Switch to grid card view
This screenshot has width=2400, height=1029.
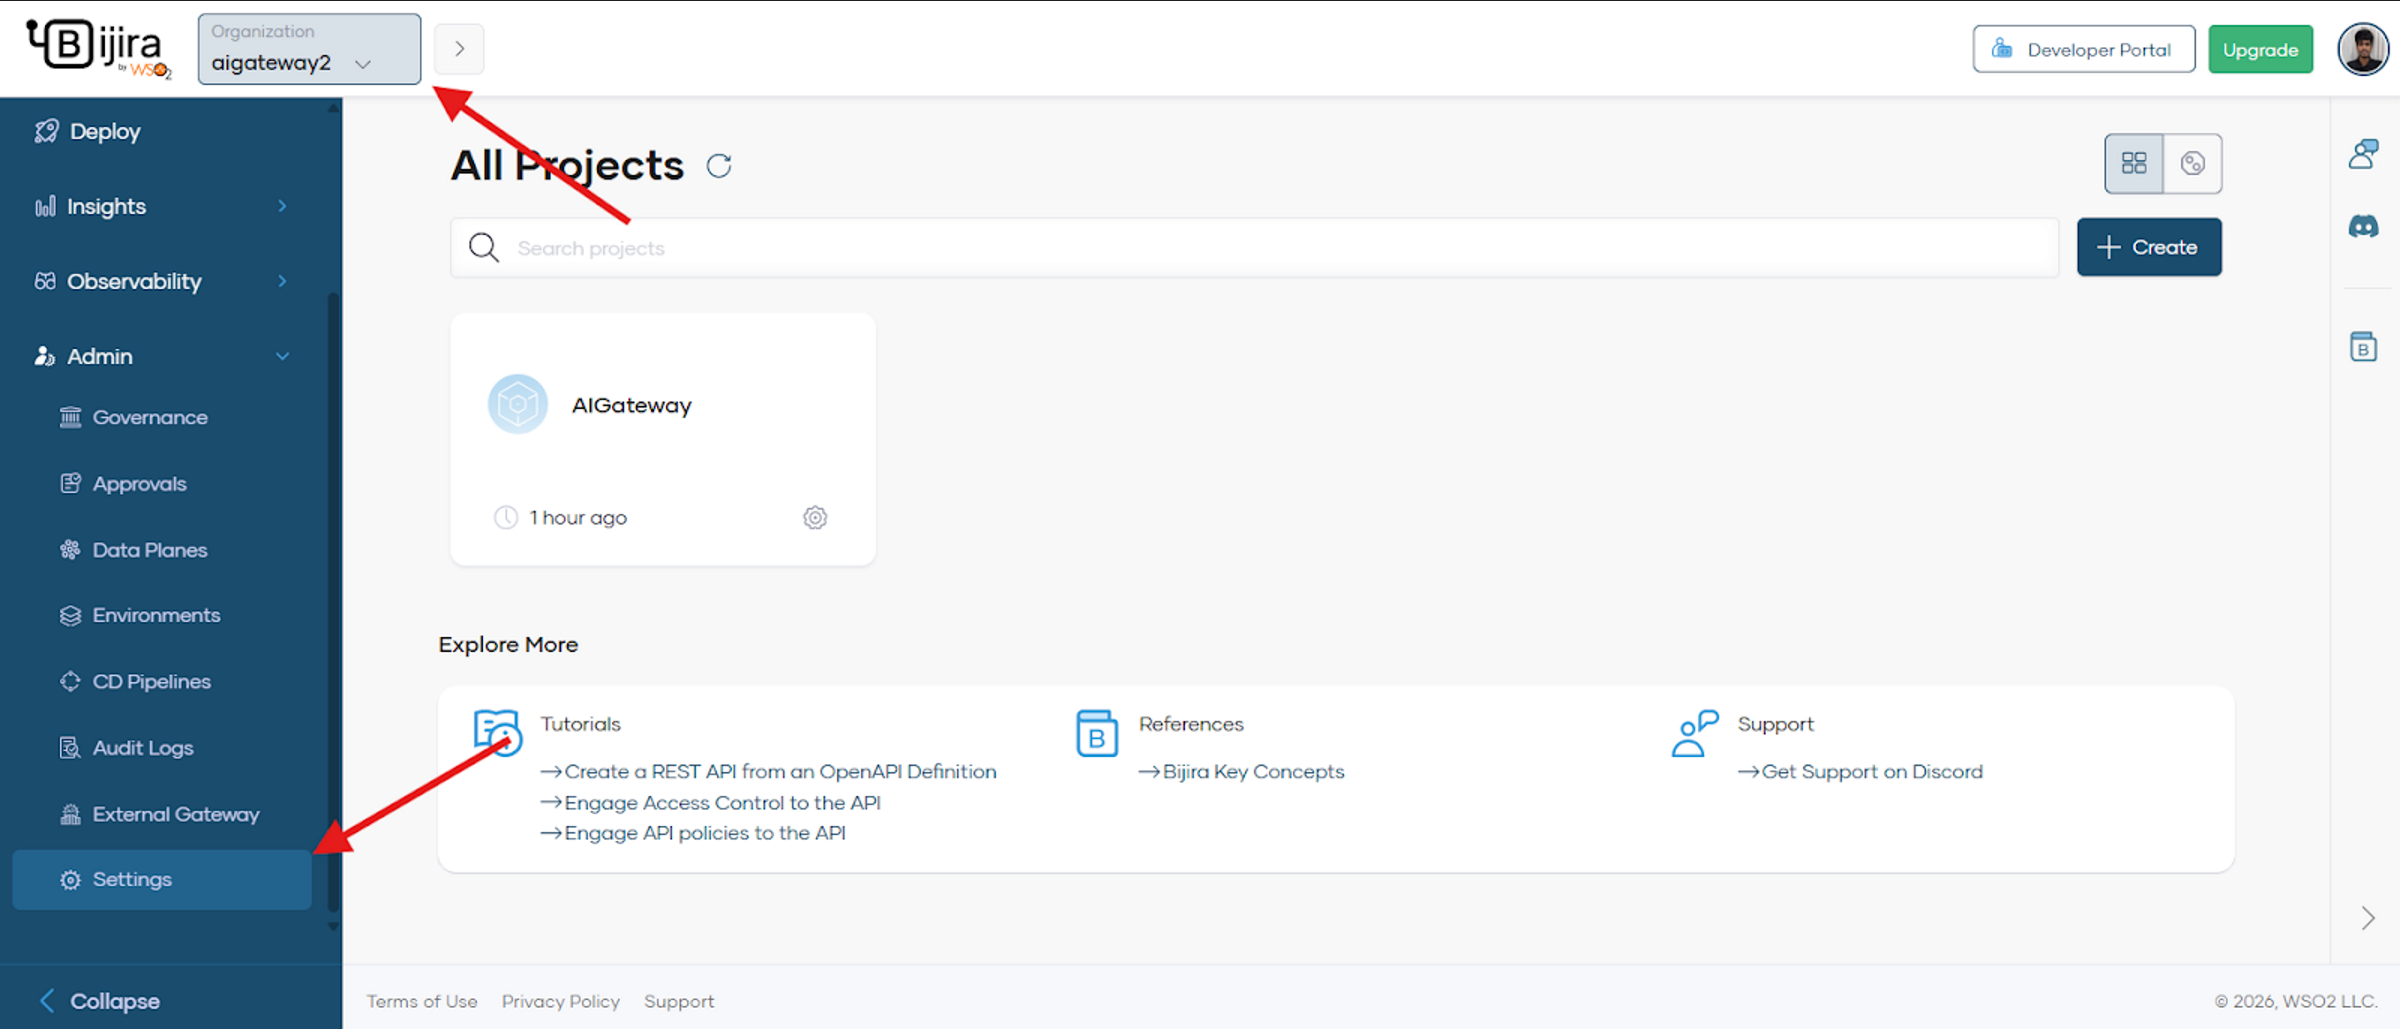click(2134, 163)
